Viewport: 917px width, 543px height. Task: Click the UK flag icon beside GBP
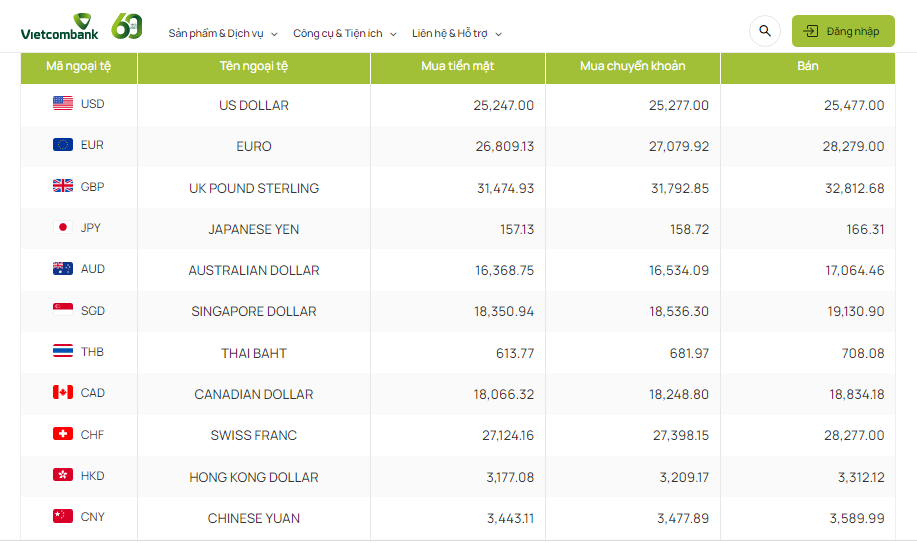63,186
